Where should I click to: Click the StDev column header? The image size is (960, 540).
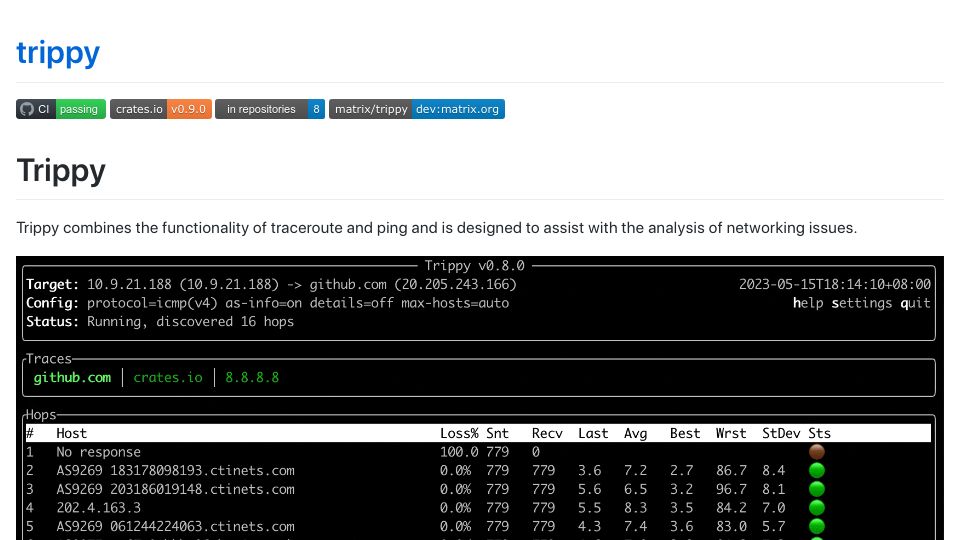coord(781,433)
